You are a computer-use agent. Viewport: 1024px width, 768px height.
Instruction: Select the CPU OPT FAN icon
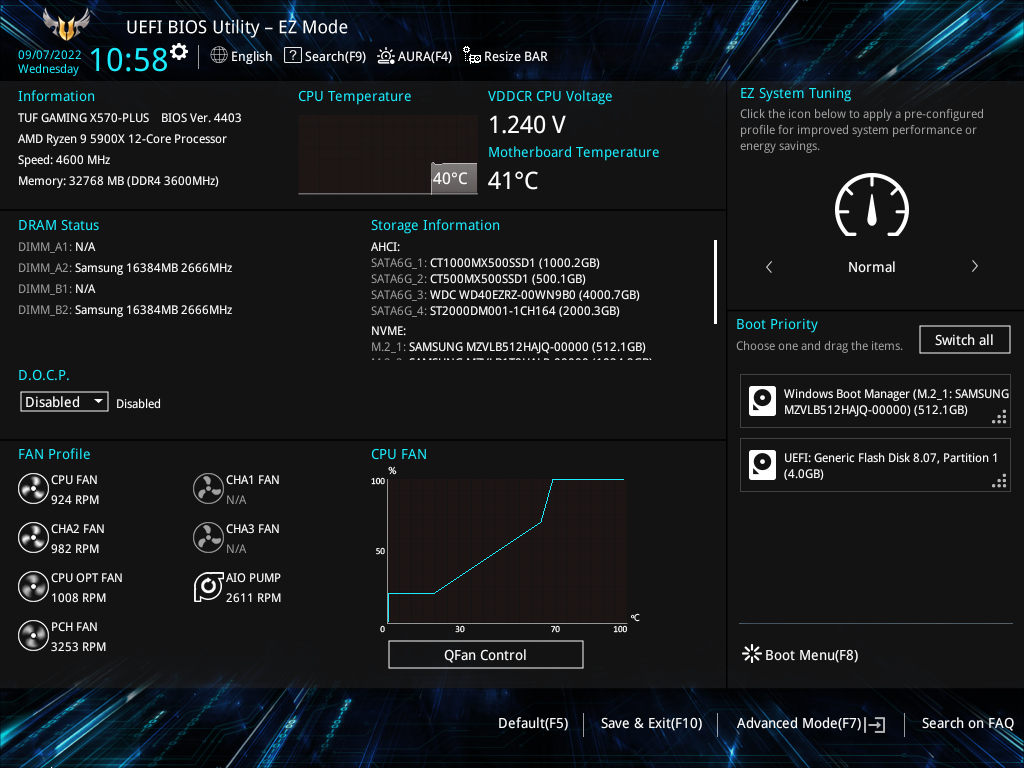coord(33,586)
